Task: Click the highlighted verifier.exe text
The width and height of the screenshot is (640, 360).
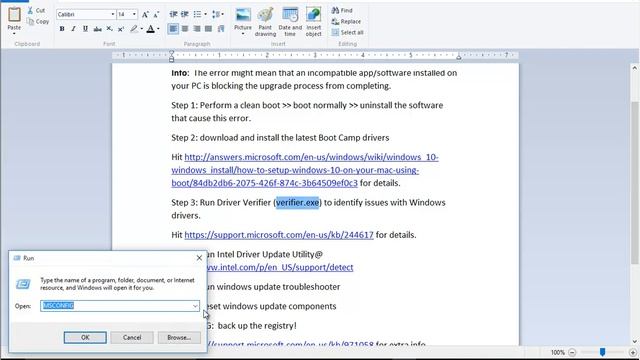Action: pyautogui.click(x=298, y=202)
